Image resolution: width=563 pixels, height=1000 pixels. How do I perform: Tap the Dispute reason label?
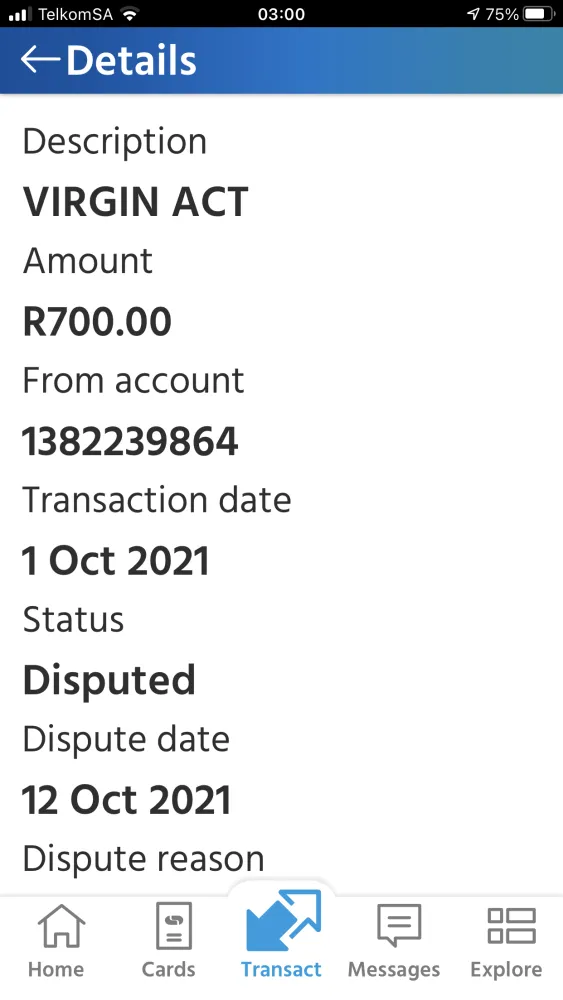point(143,858)
